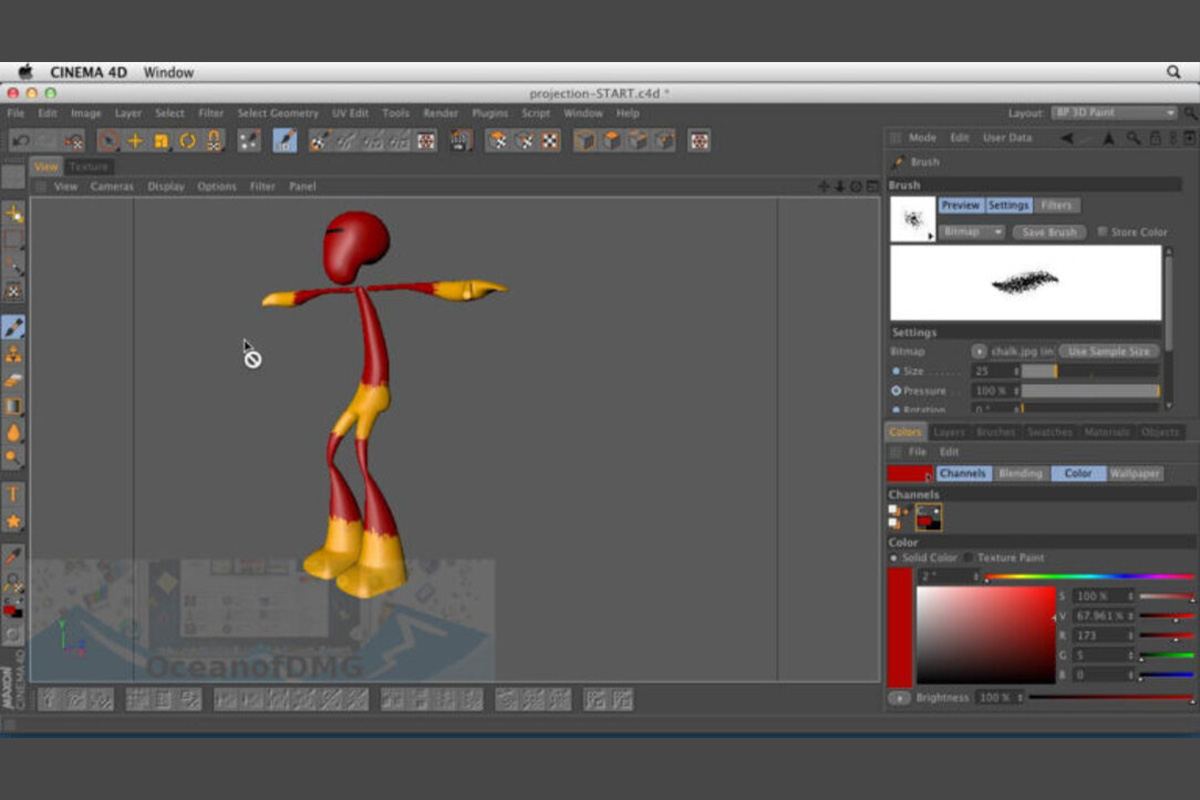Select the Live Selection tool in toolbar
1200x800 pixels.
(109, 141)
